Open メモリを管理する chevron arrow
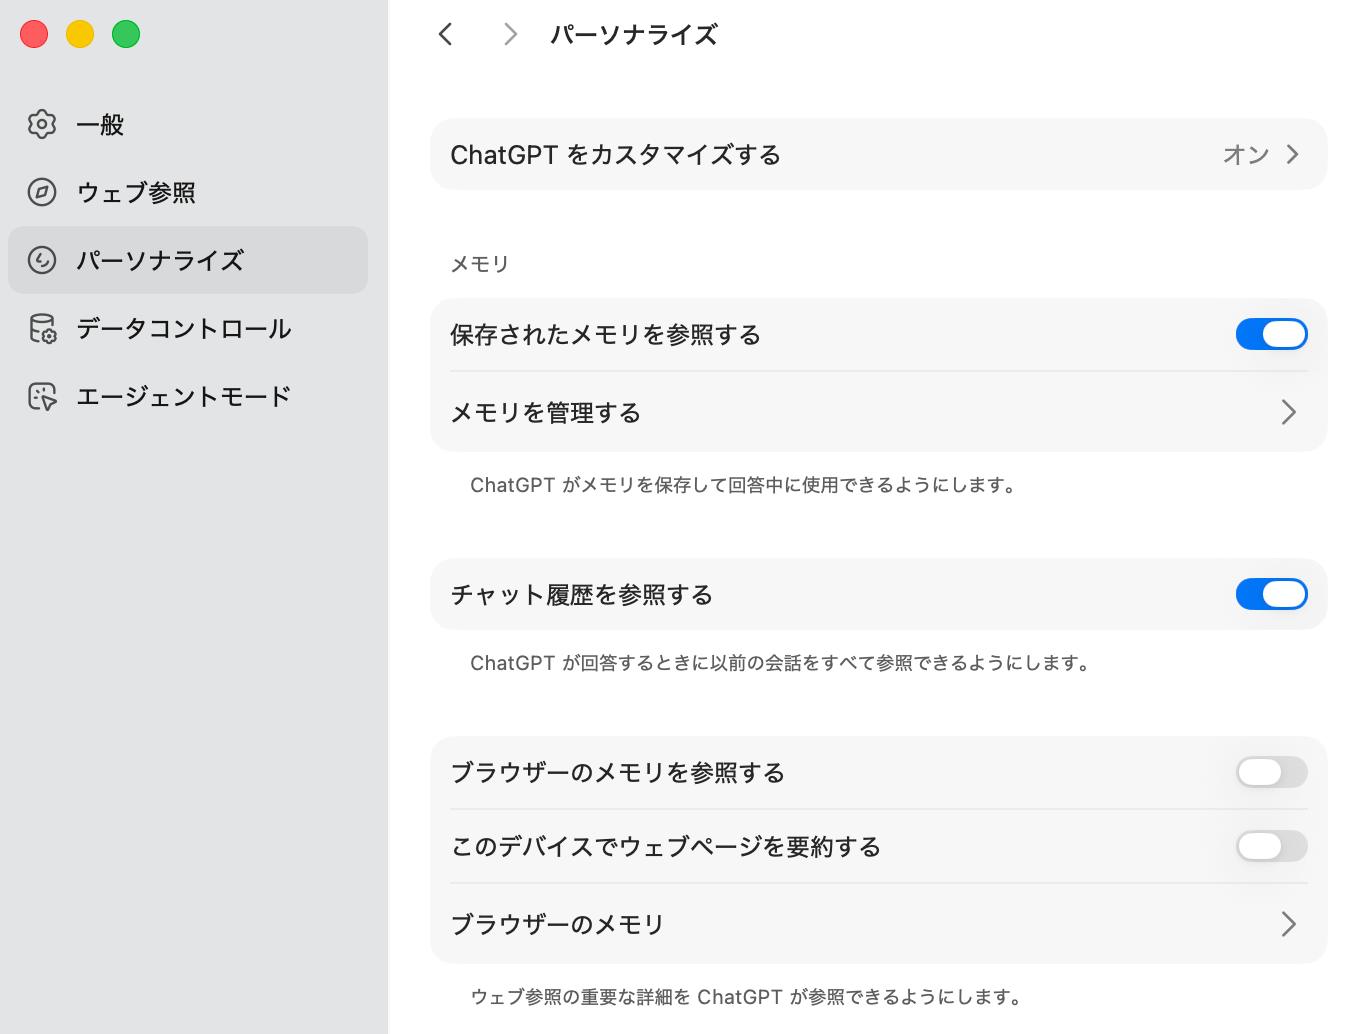This screenshot has height=1034, width=1350. point(1288,412)
